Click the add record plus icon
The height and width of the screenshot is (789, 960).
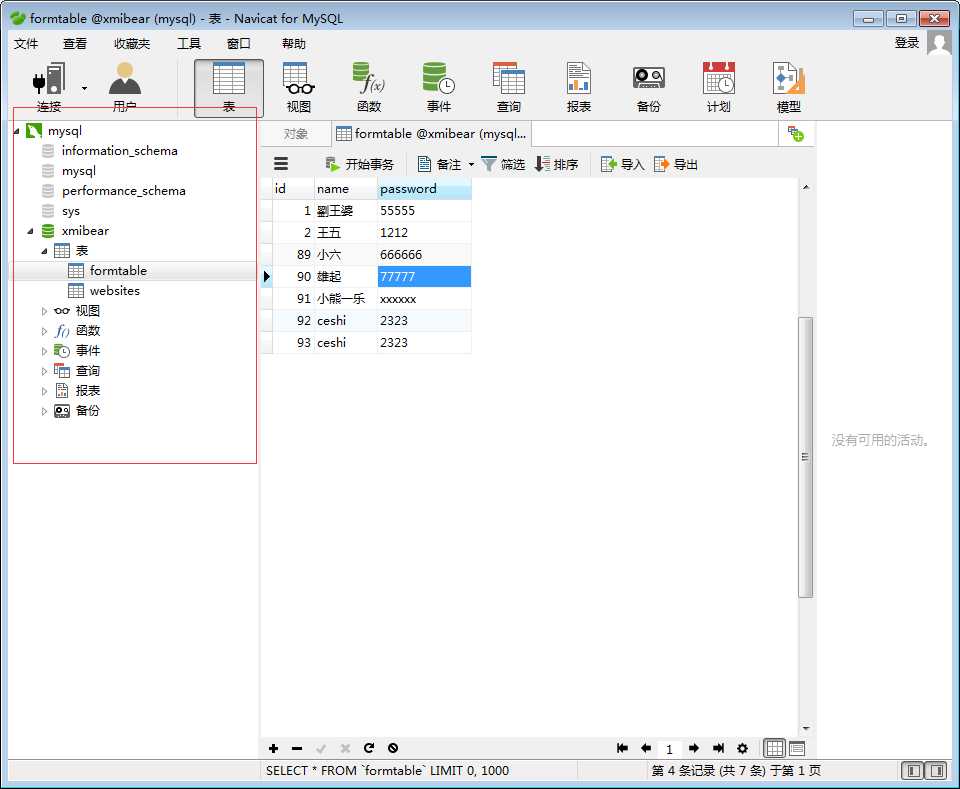(x=273, y=748)
